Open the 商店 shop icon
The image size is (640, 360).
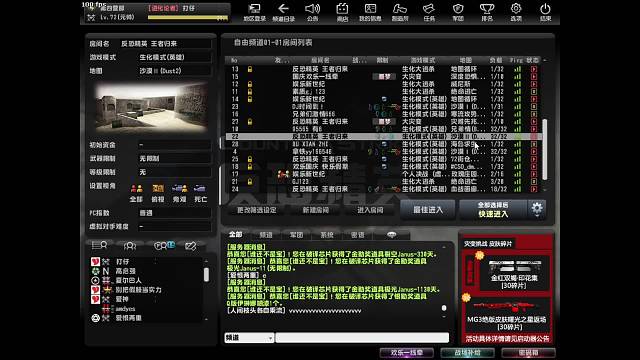(x=342, y=12)
